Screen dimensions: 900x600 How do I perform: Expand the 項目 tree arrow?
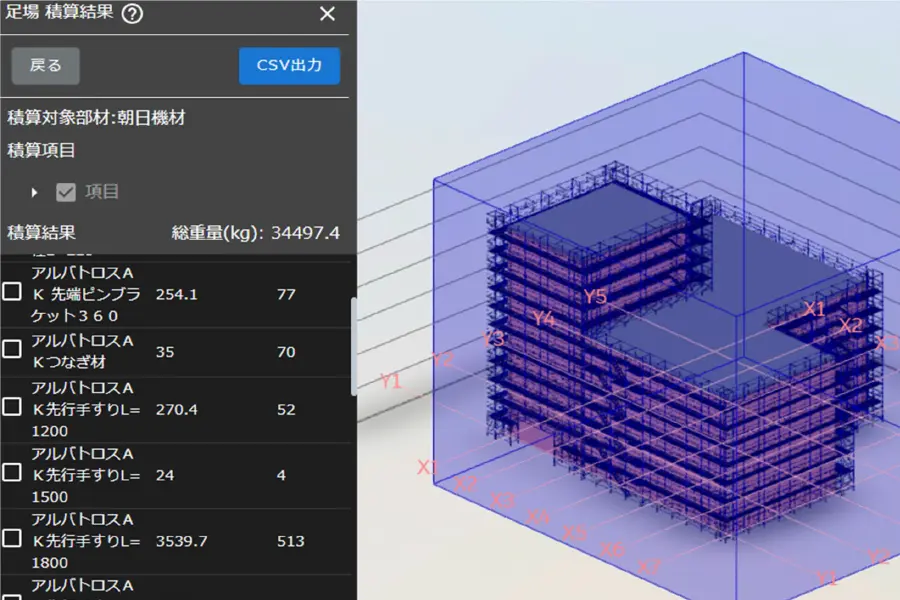click(x=35, y=192)
